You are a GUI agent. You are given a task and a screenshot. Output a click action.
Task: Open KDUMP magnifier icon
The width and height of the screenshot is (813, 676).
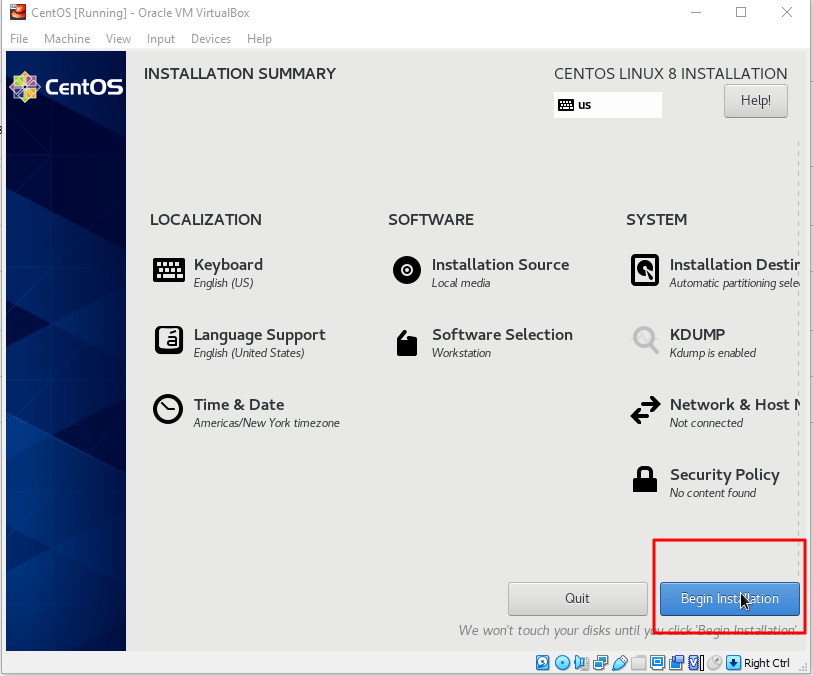(645, 340)
